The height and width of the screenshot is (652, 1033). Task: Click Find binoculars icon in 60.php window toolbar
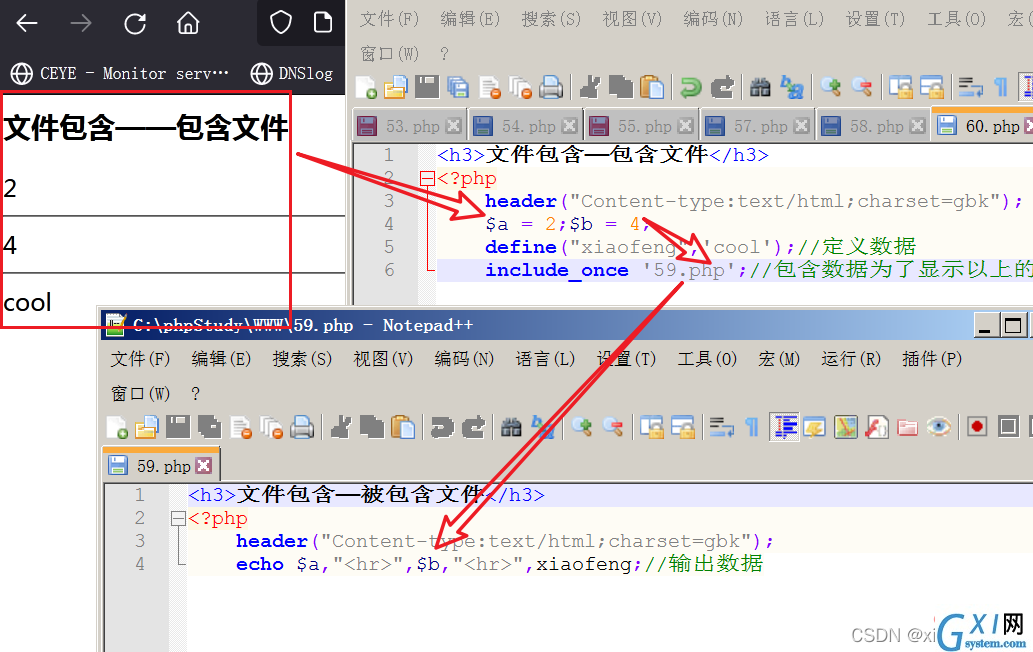click(760, 88)
